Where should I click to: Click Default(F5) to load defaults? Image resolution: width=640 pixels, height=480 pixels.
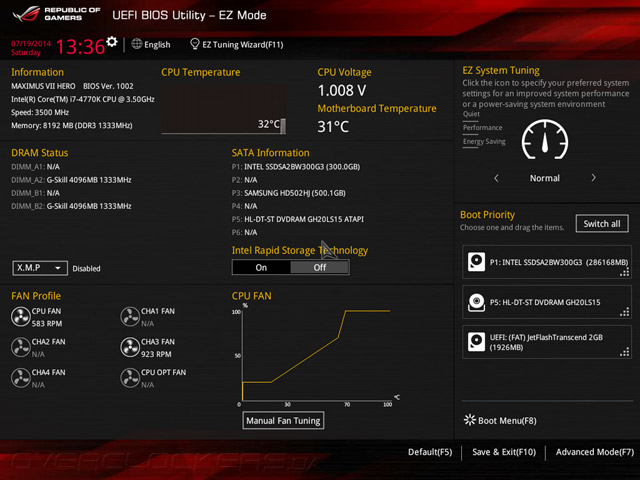430,452
